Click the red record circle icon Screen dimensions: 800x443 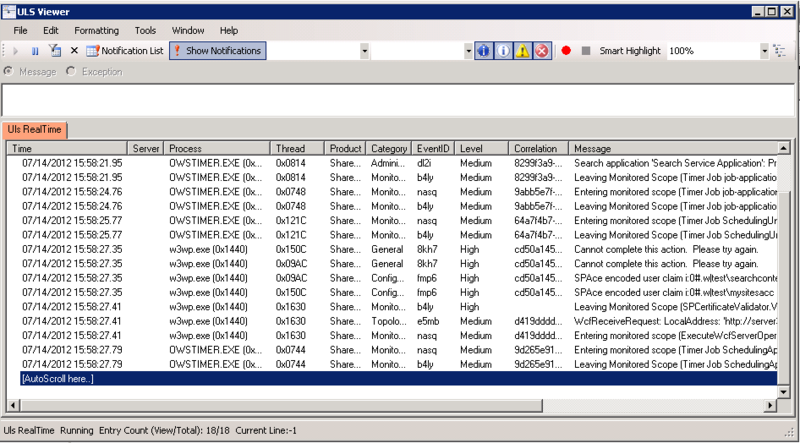coord(566,51)
